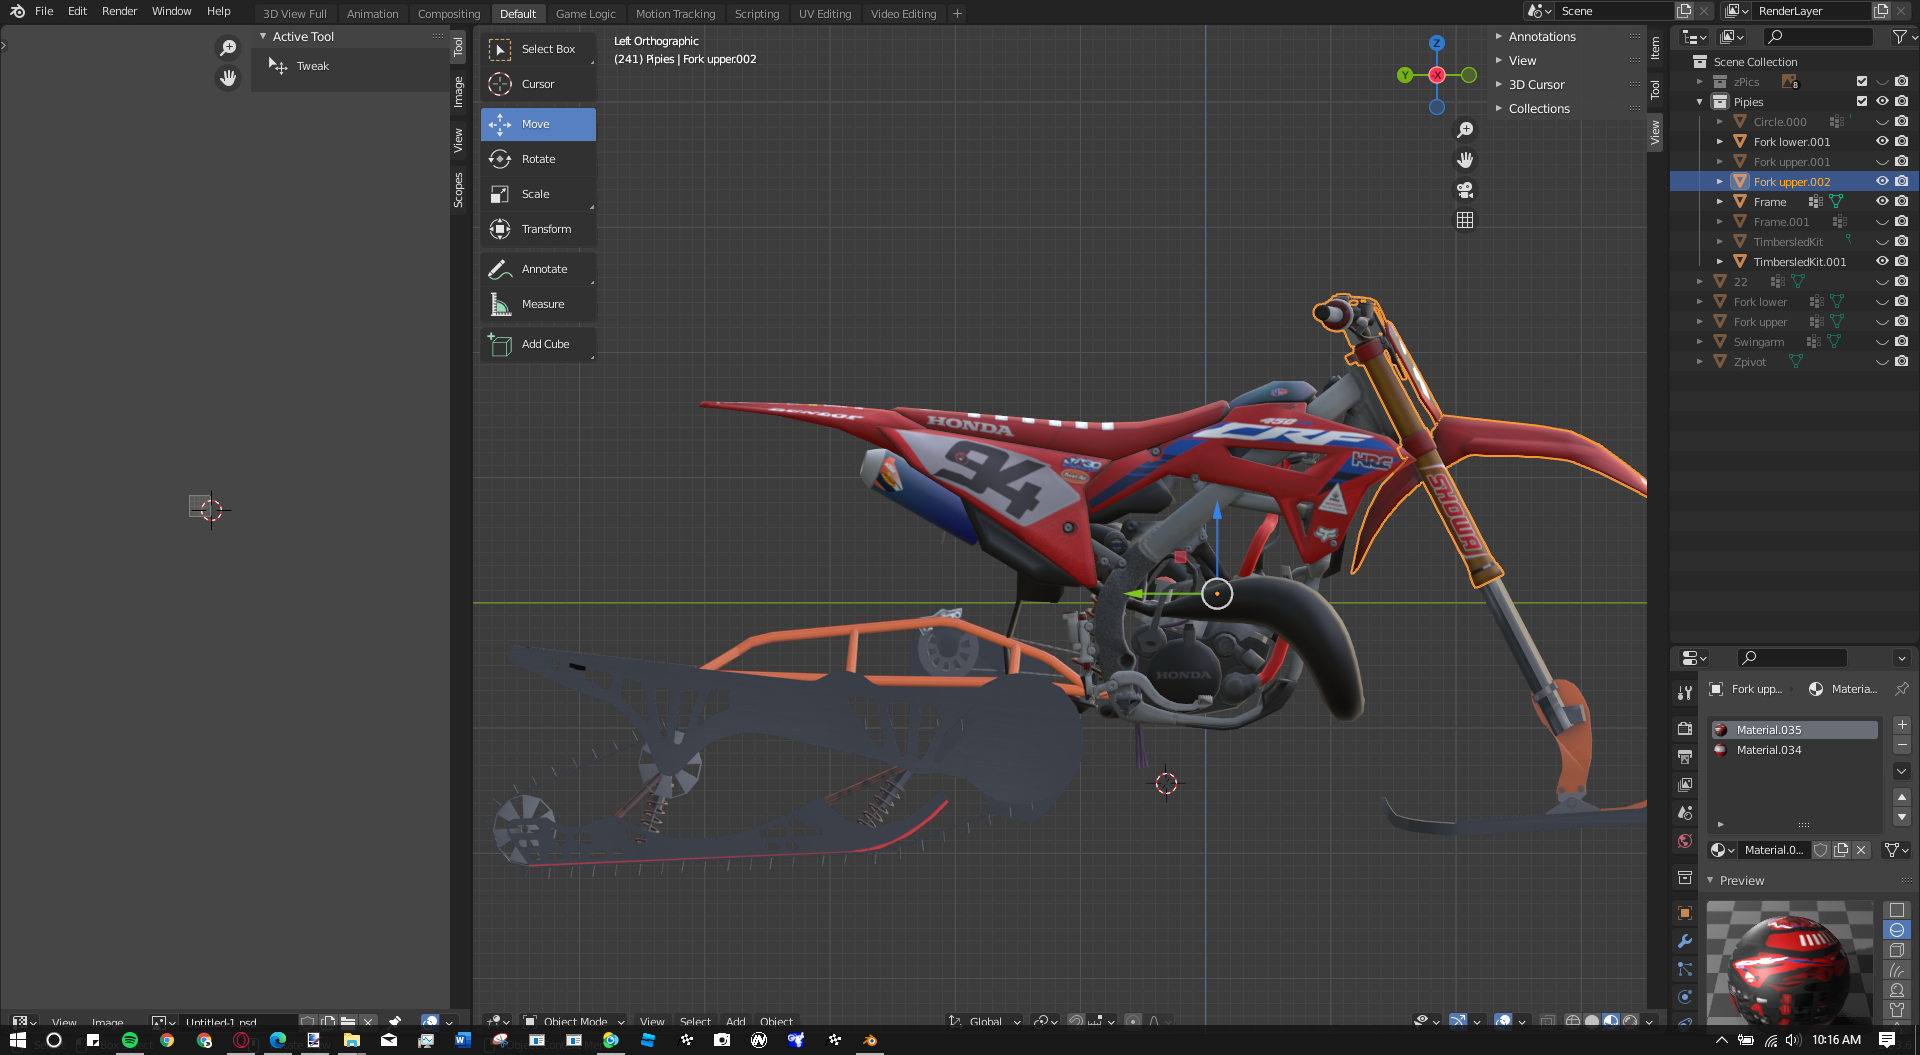Open the Window menu
1920x1055 pixels.
[171, 11]
